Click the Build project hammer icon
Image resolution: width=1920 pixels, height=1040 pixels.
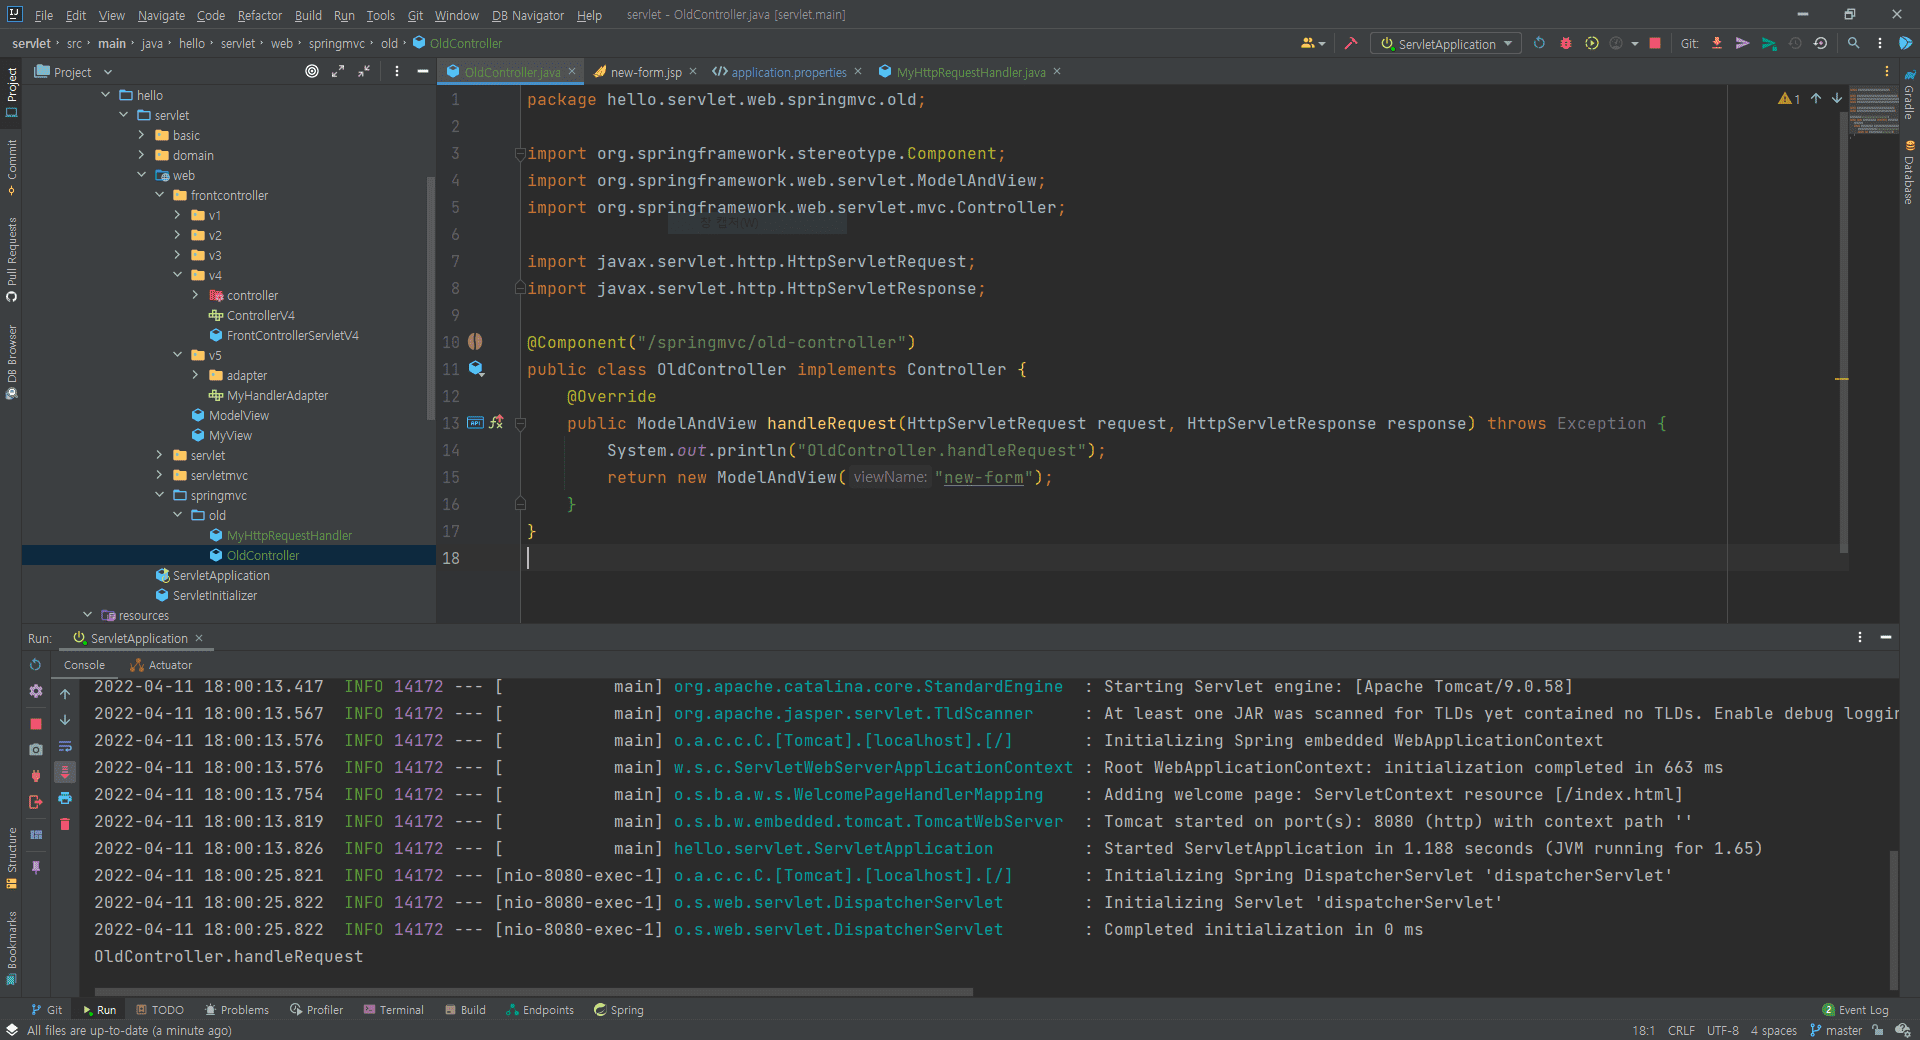click(x=1351, y=44)
